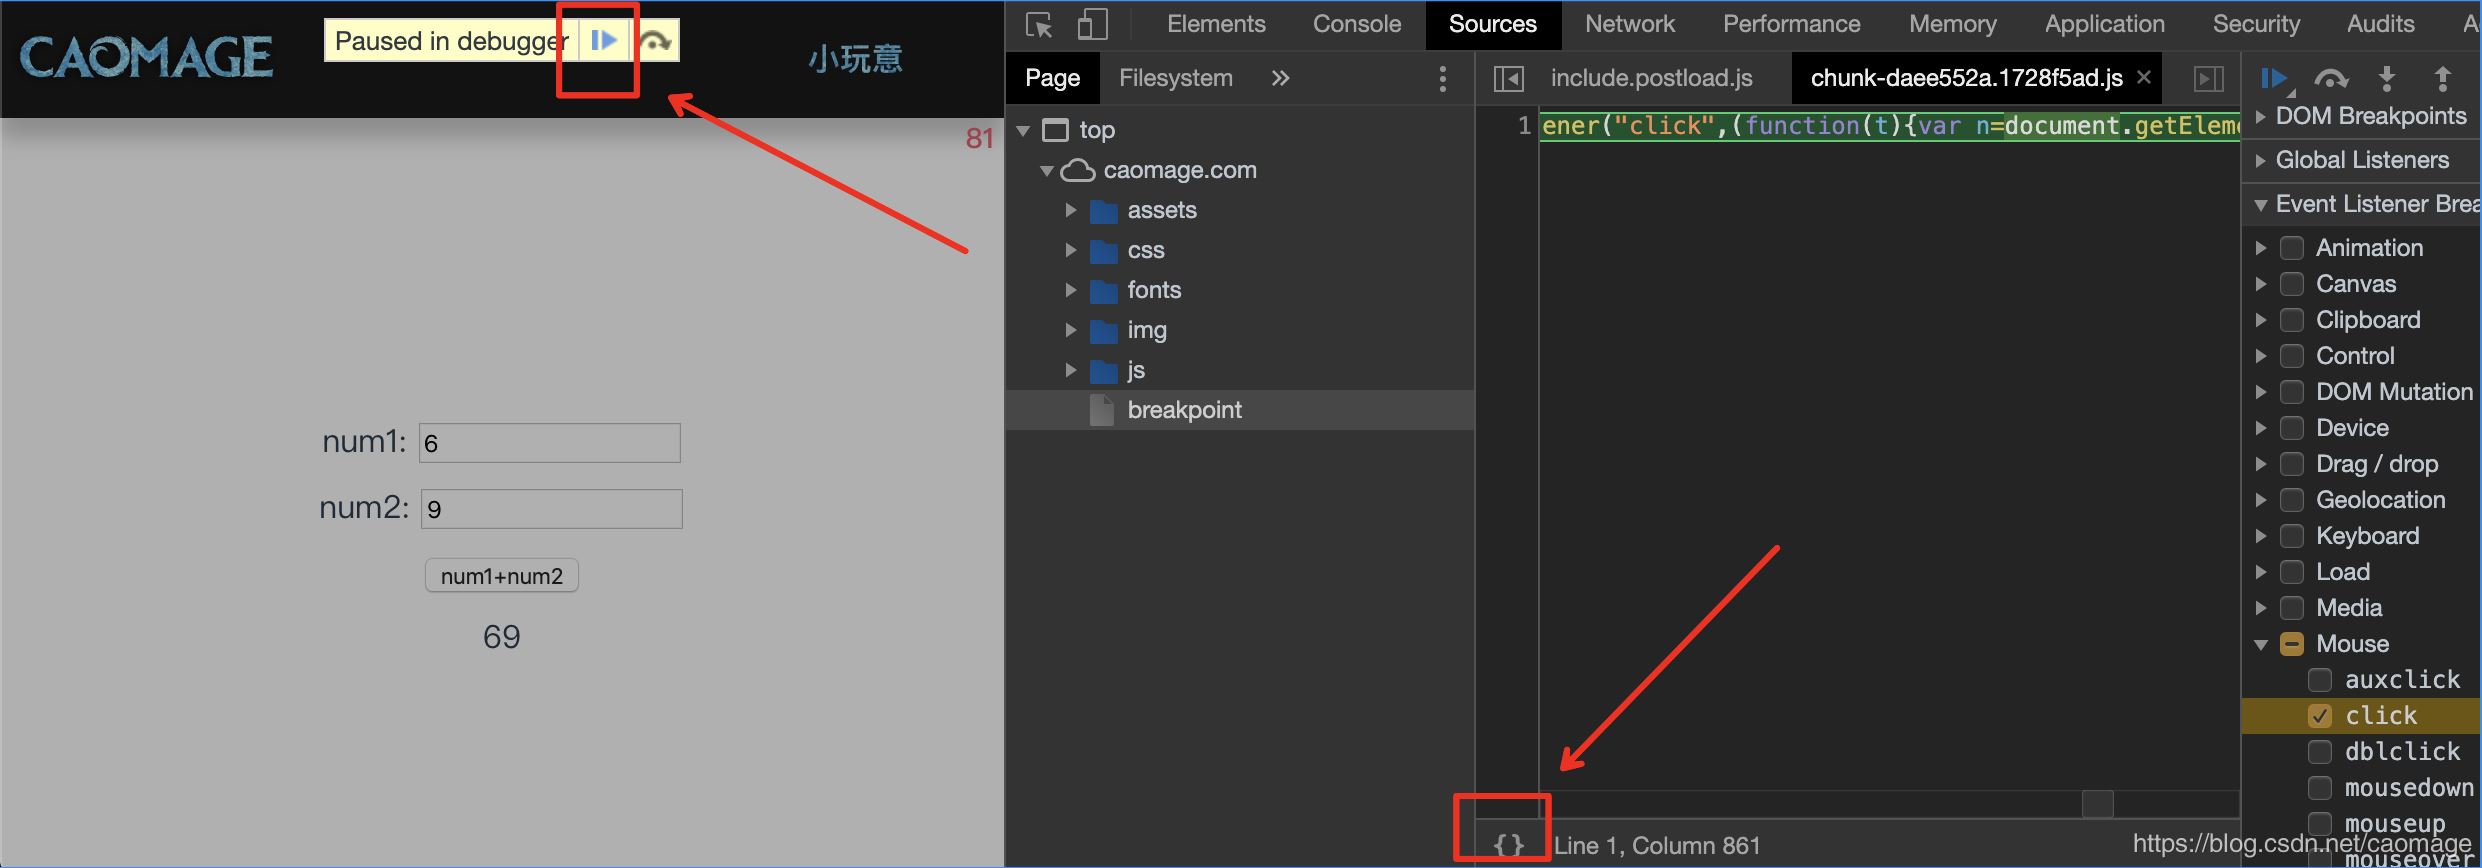This screenshot has height=868, width=2482.
Task: Collapse the Mouse category arrow
Action: pos(2260,645)
